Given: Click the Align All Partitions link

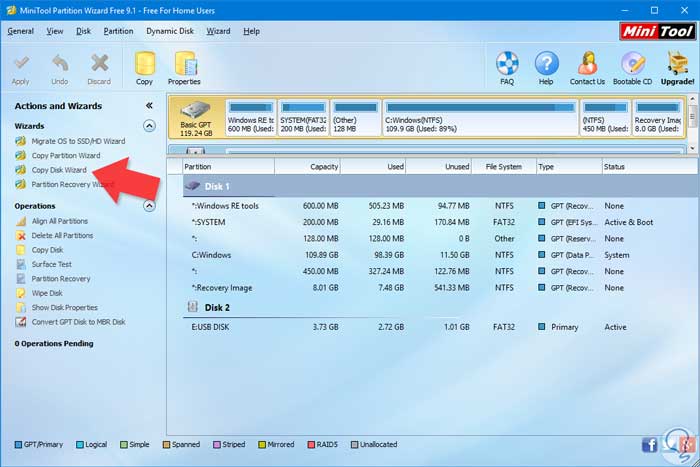Looking at the screenshot, I should [x=60, y=221].
